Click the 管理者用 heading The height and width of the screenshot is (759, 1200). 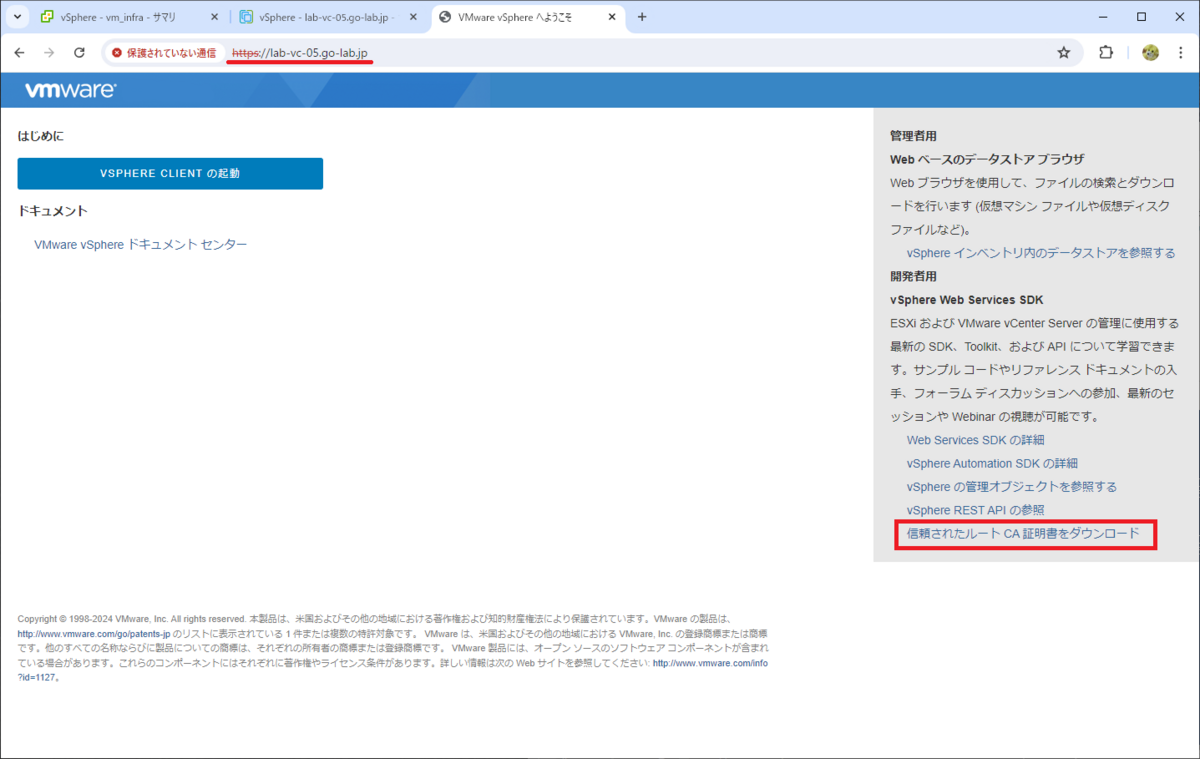(x=913, y=136)
